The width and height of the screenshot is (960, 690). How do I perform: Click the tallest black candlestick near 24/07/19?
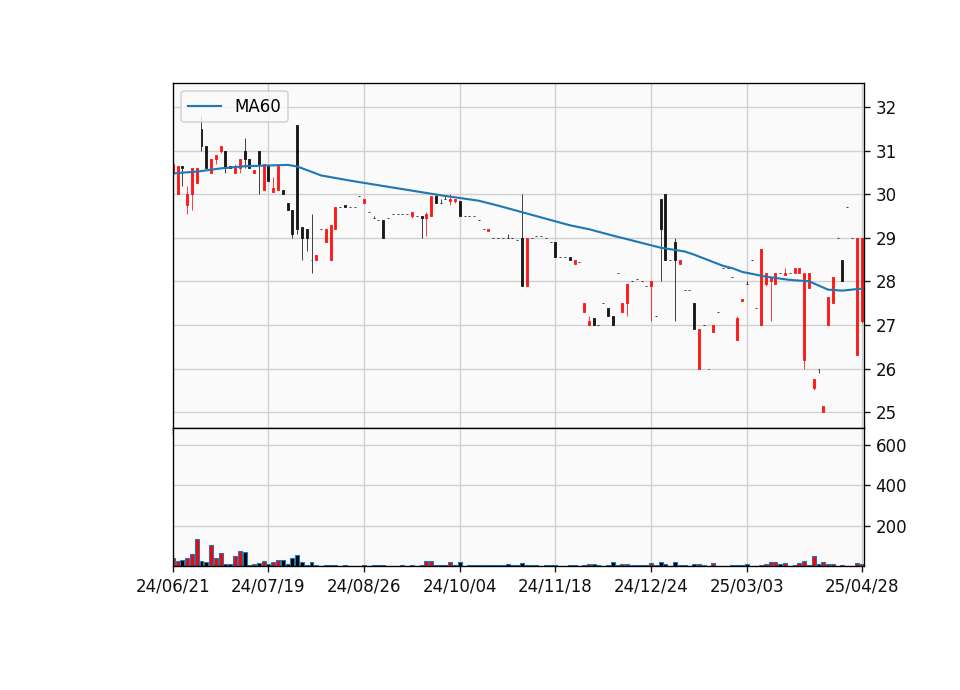tap(298, 178)
